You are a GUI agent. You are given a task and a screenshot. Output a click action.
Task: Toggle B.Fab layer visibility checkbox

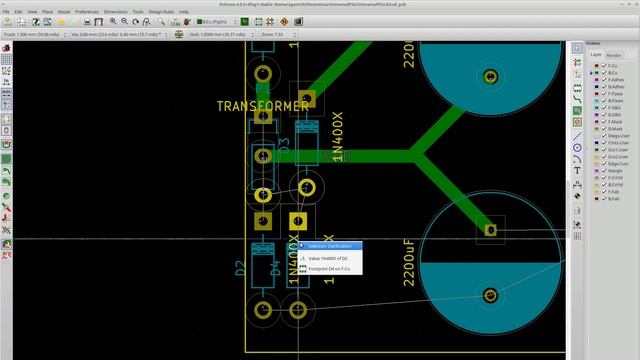(604, 199)
